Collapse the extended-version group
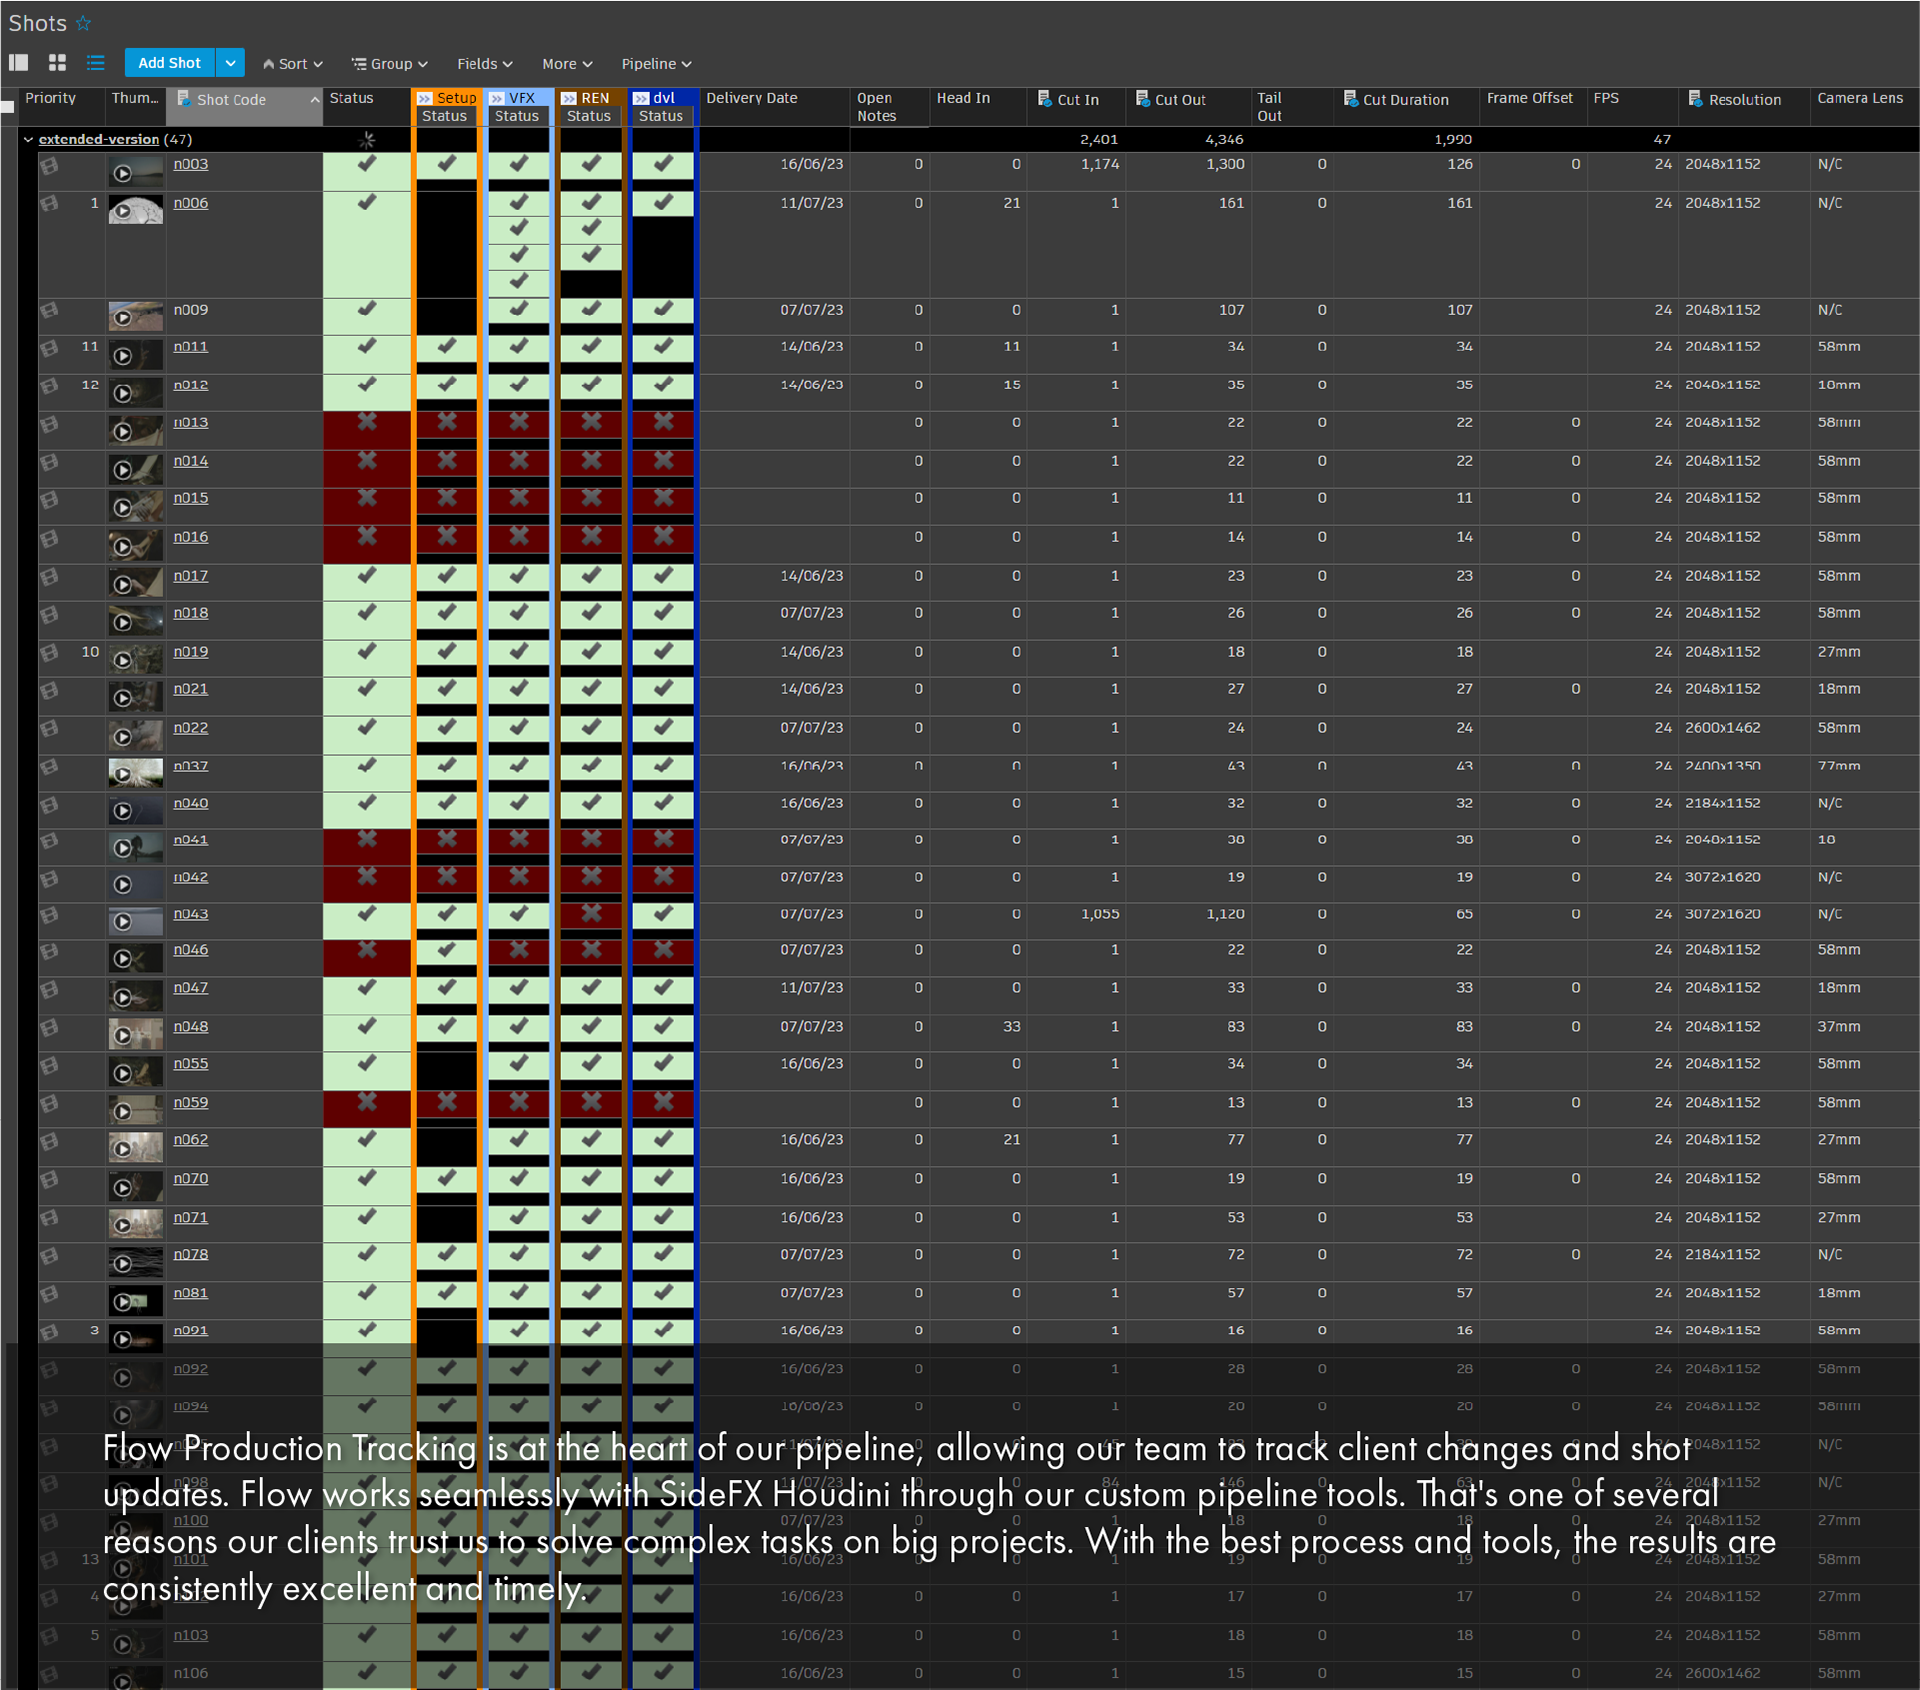1920x1690 pixels. [28, 140]
